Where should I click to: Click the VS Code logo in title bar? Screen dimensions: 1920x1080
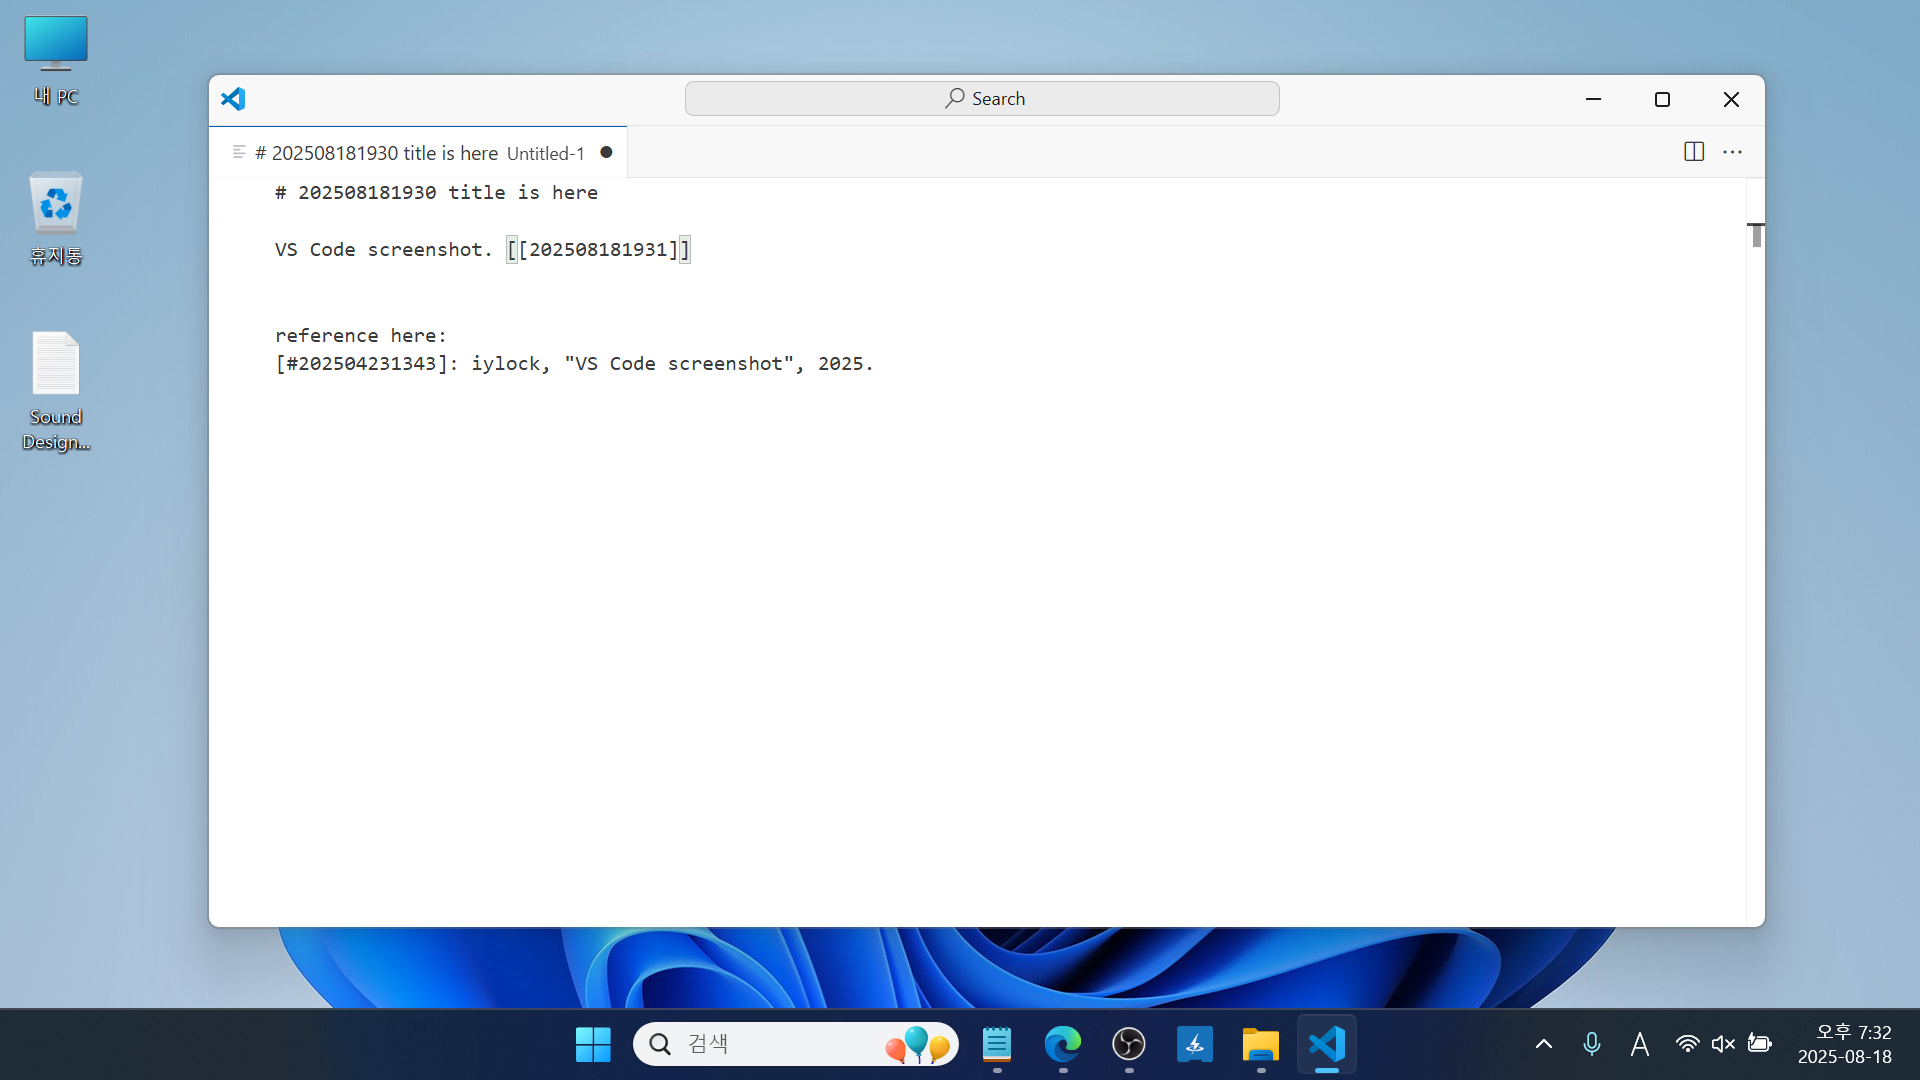[233, 99]
